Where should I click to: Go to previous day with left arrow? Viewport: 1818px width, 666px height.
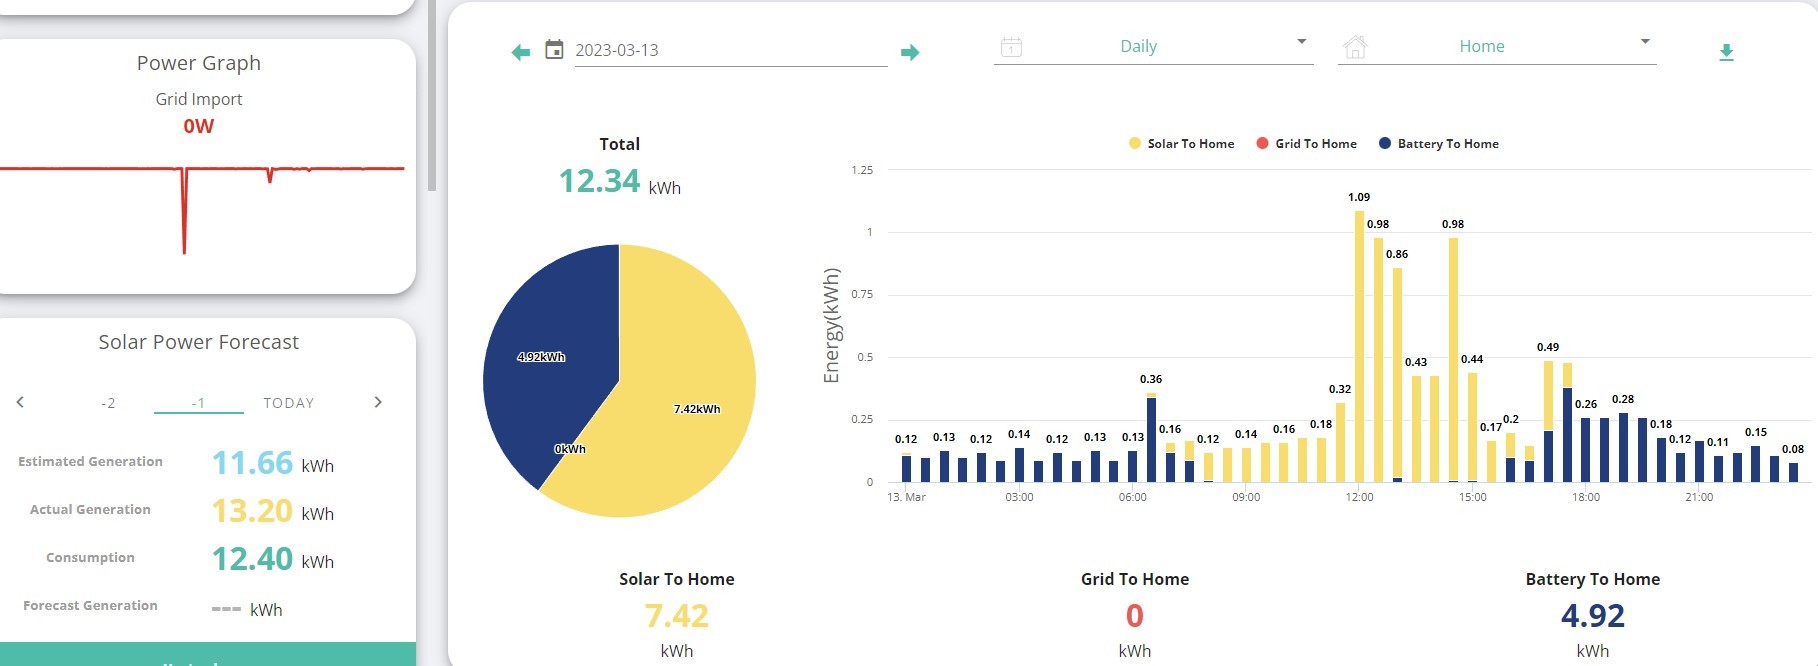tap(520, 52)
